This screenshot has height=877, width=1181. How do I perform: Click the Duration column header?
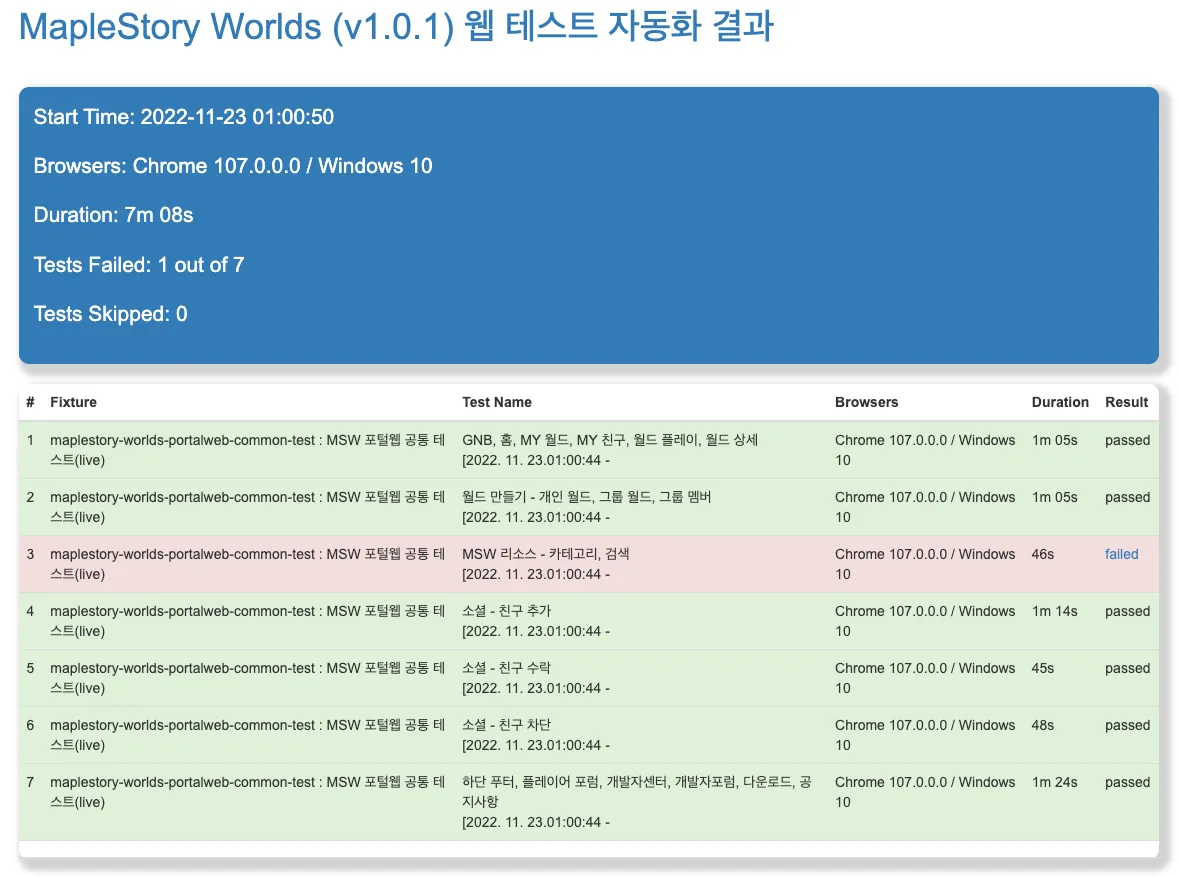(1060, 402)
